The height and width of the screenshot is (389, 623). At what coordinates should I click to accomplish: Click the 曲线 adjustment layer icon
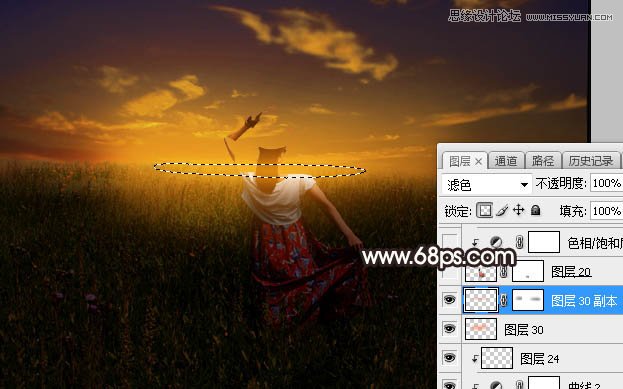(495, 385)
